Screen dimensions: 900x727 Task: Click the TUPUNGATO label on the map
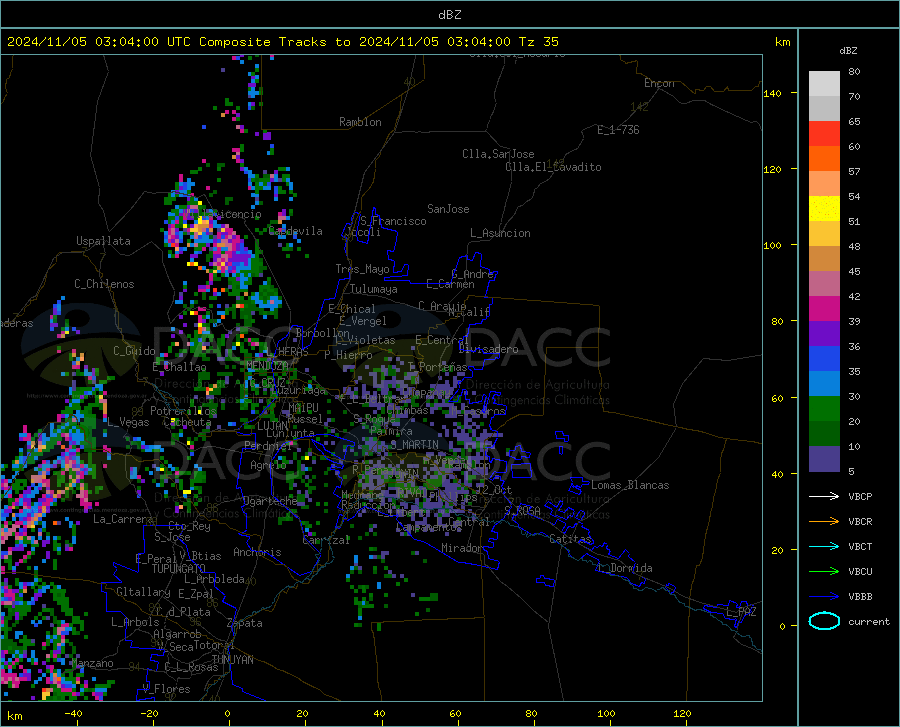coord(179,569)
